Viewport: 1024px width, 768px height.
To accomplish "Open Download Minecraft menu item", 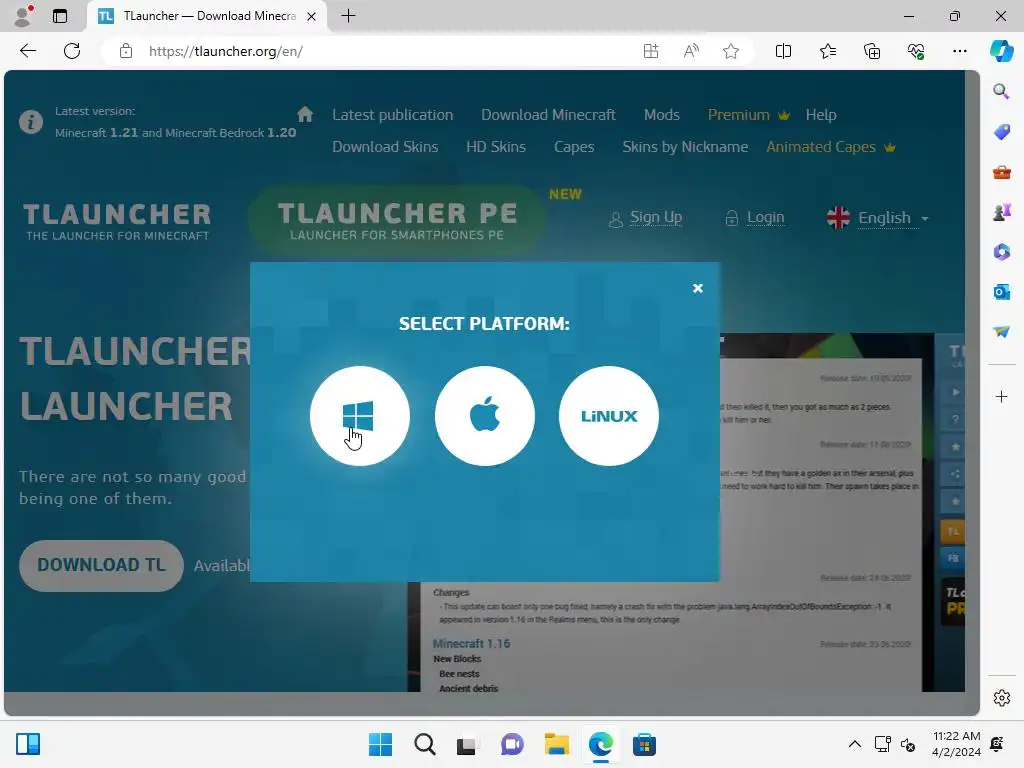I will click(x=548, y=115).
